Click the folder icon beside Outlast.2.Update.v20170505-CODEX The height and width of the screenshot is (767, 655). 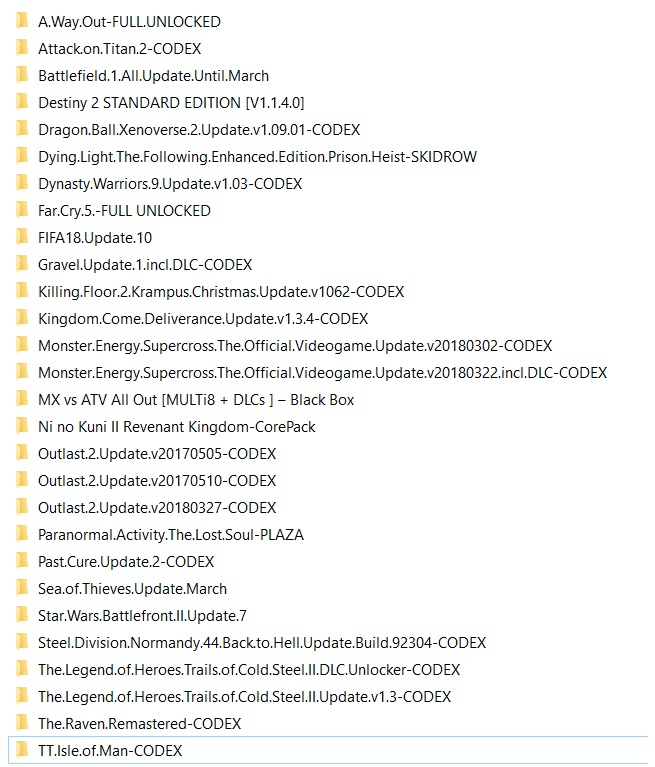tap(22, 453)
